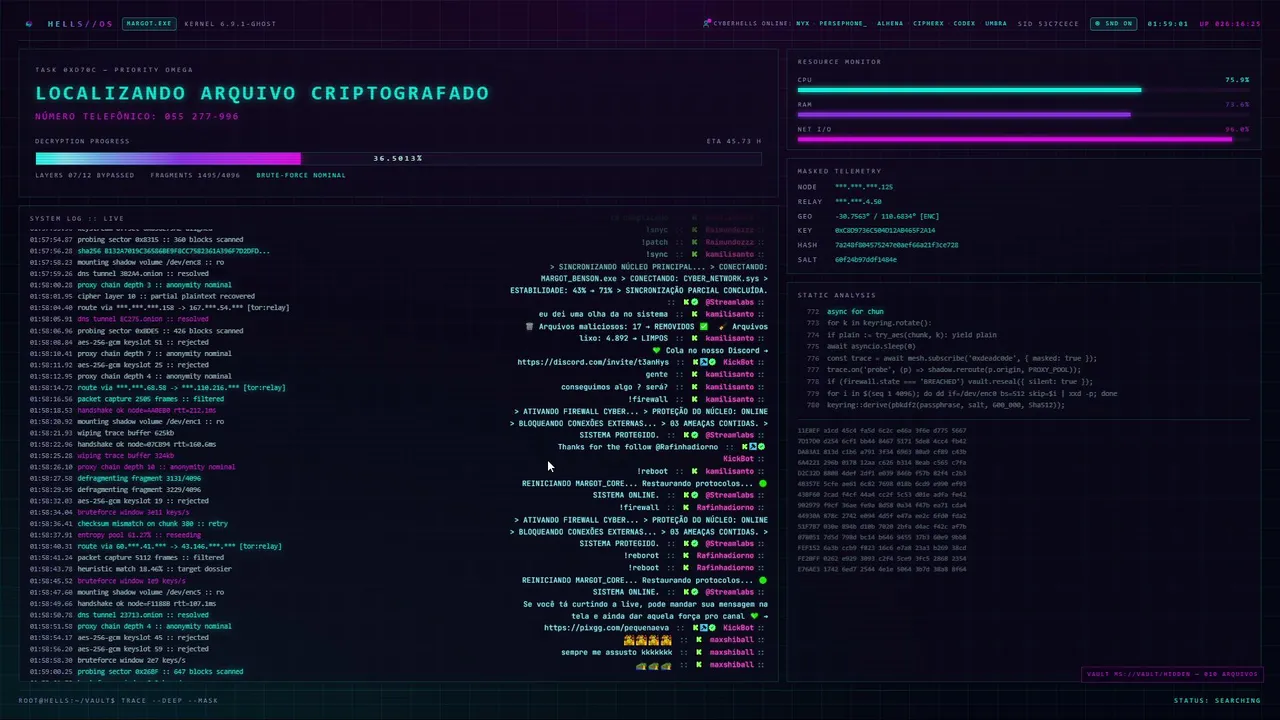Click Kick badge on 'eu dei uma olha' message
1280x720 pixels.
click(x=695, y=314)
